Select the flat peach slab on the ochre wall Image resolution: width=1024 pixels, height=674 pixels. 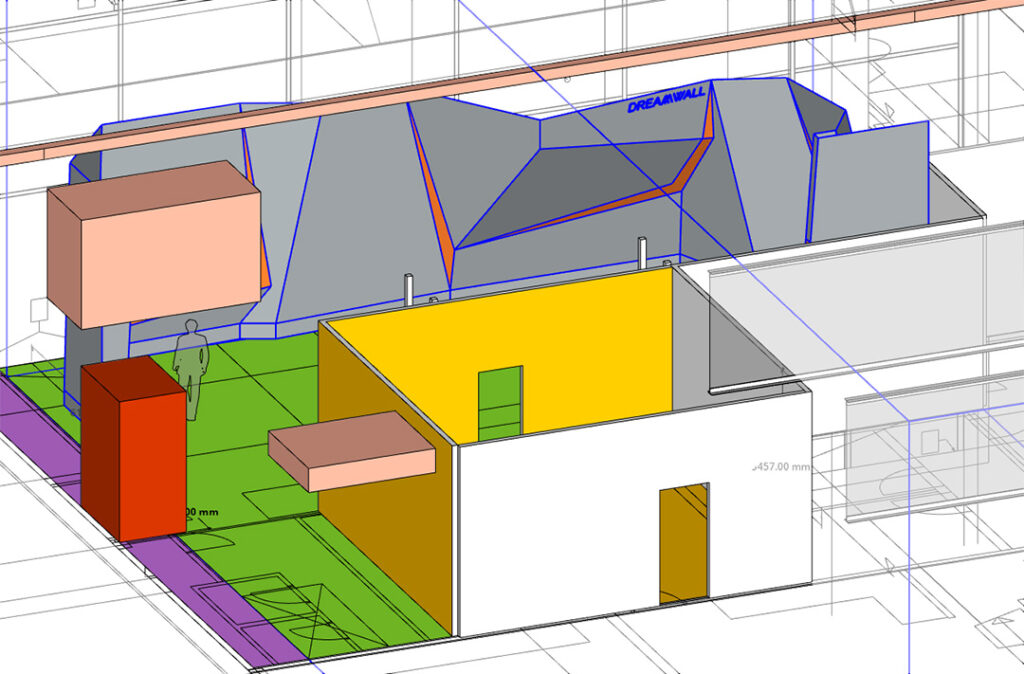pos(352,451)
